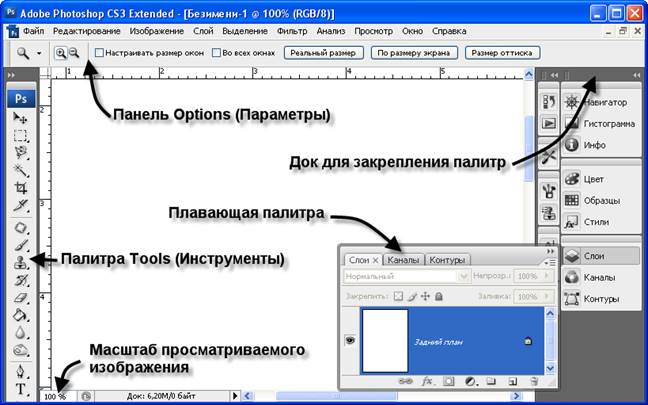Switch to the "Контуры" tab
Image resolution: width=648 pixels, height=405 pixels.
447,260
